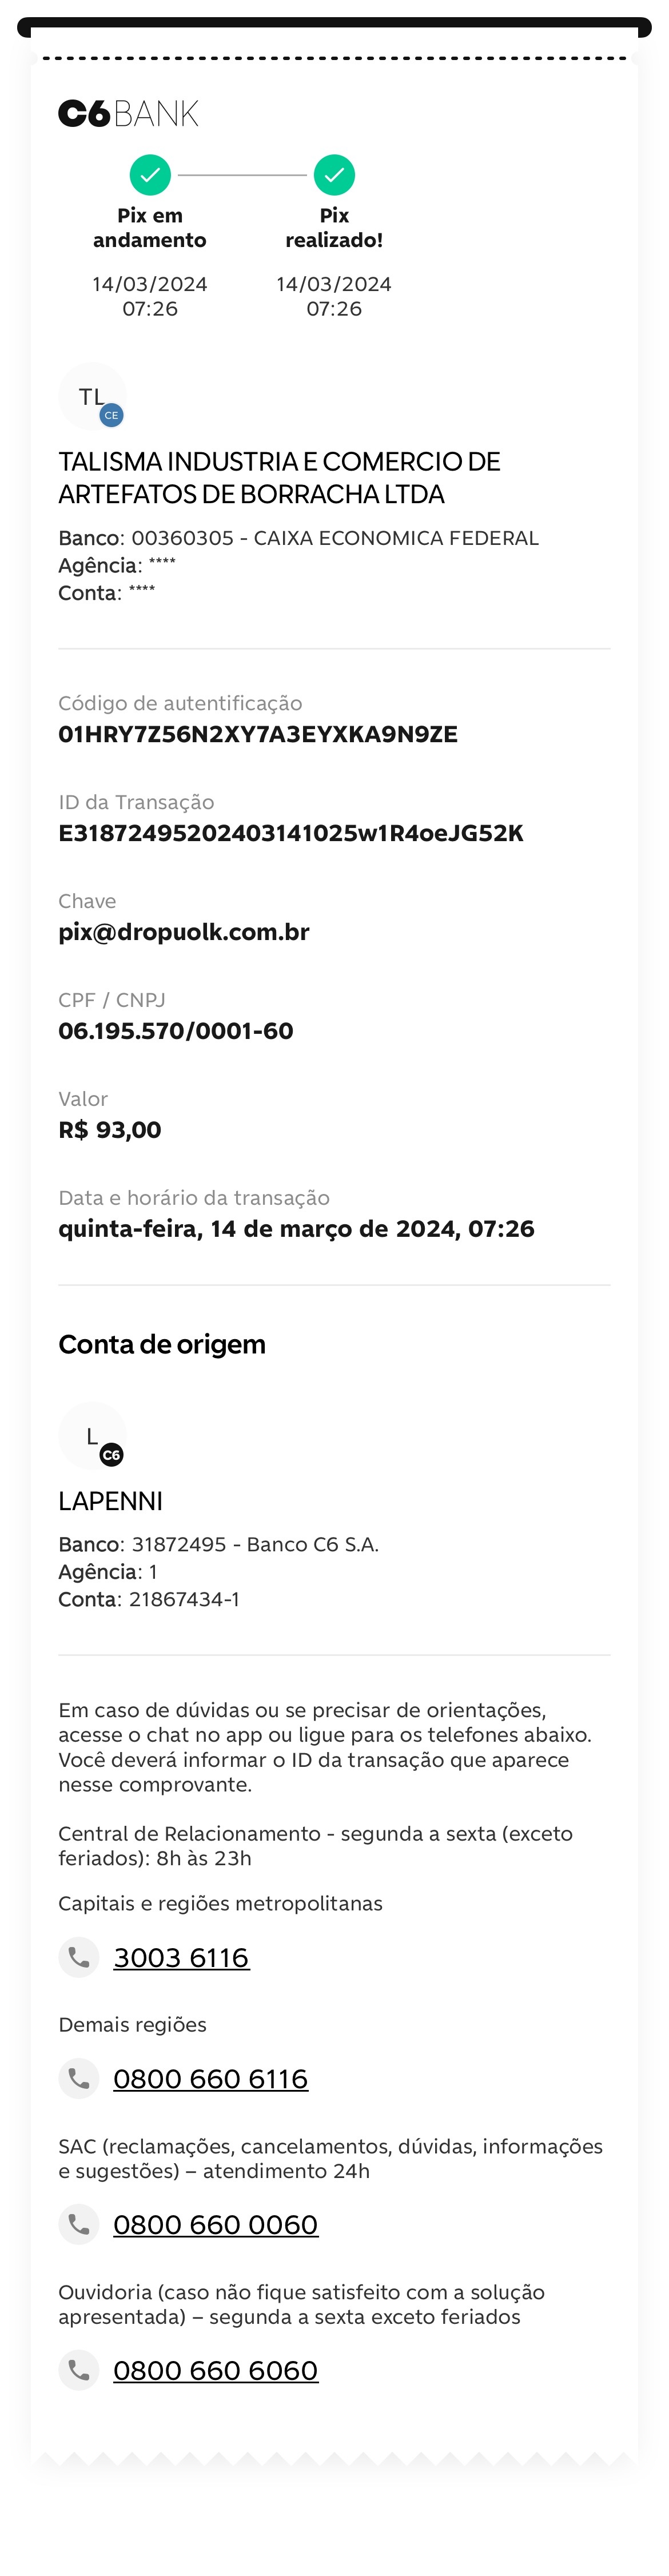Click phone icon beside 3003 6116
The width and height of the screenshot is (669, 2576).
tap(79, 1957)
